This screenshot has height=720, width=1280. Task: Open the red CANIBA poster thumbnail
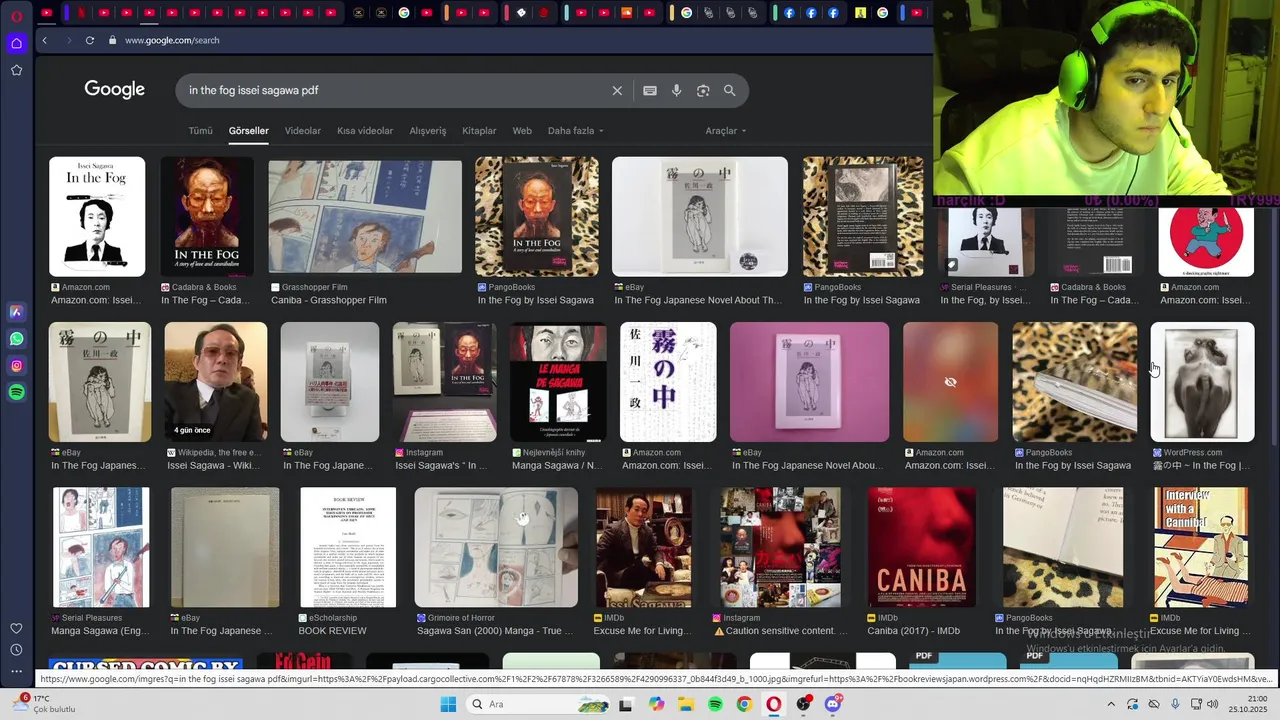coord(921,547)
